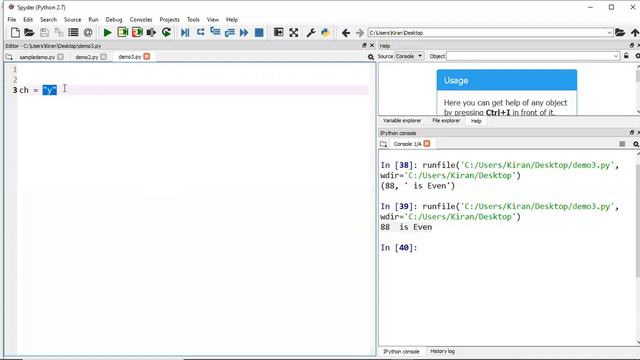
Task: Click Run cell and advance icon
Action: (137, 33)
